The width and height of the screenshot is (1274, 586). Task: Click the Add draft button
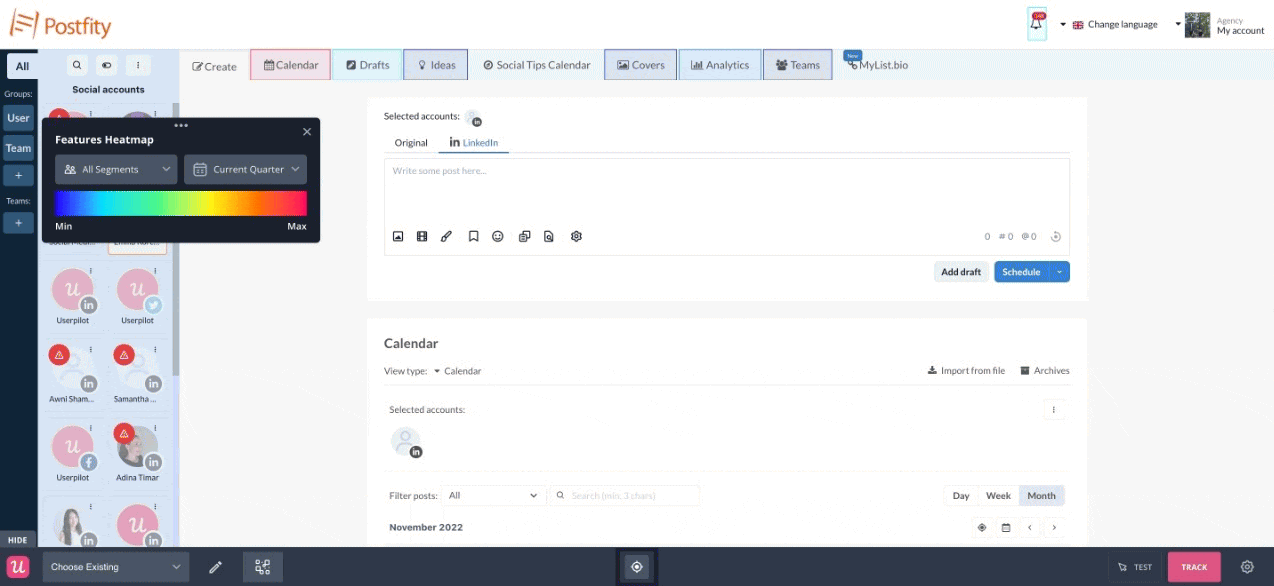pos(960,271)
